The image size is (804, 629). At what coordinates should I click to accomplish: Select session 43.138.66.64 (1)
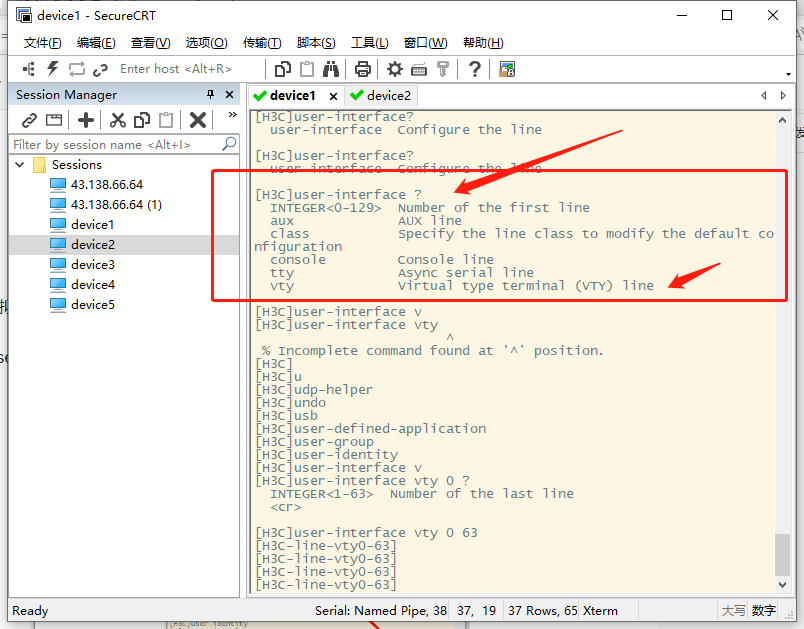point(116,205)
